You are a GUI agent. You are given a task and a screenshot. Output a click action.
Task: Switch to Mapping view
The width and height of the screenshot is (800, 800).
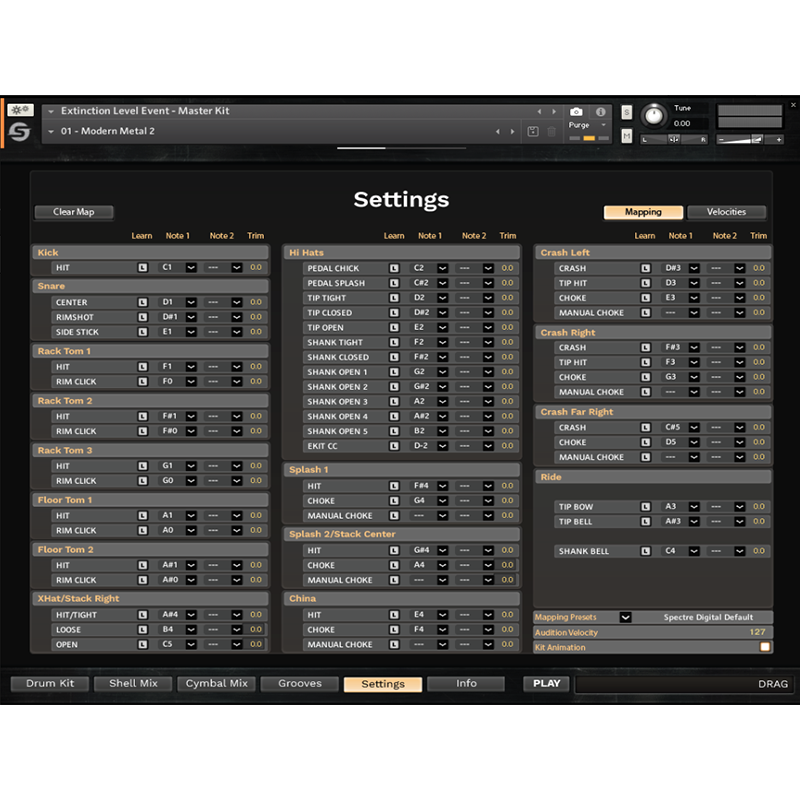pyautogui.click(x=643, y=212)
